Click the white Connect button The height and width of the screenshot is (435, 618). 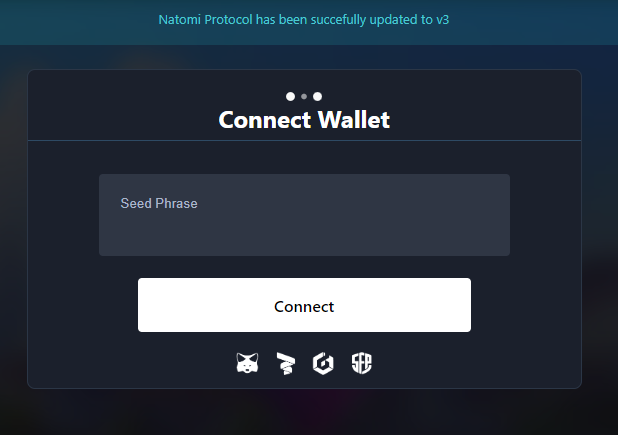click(304, 305)
